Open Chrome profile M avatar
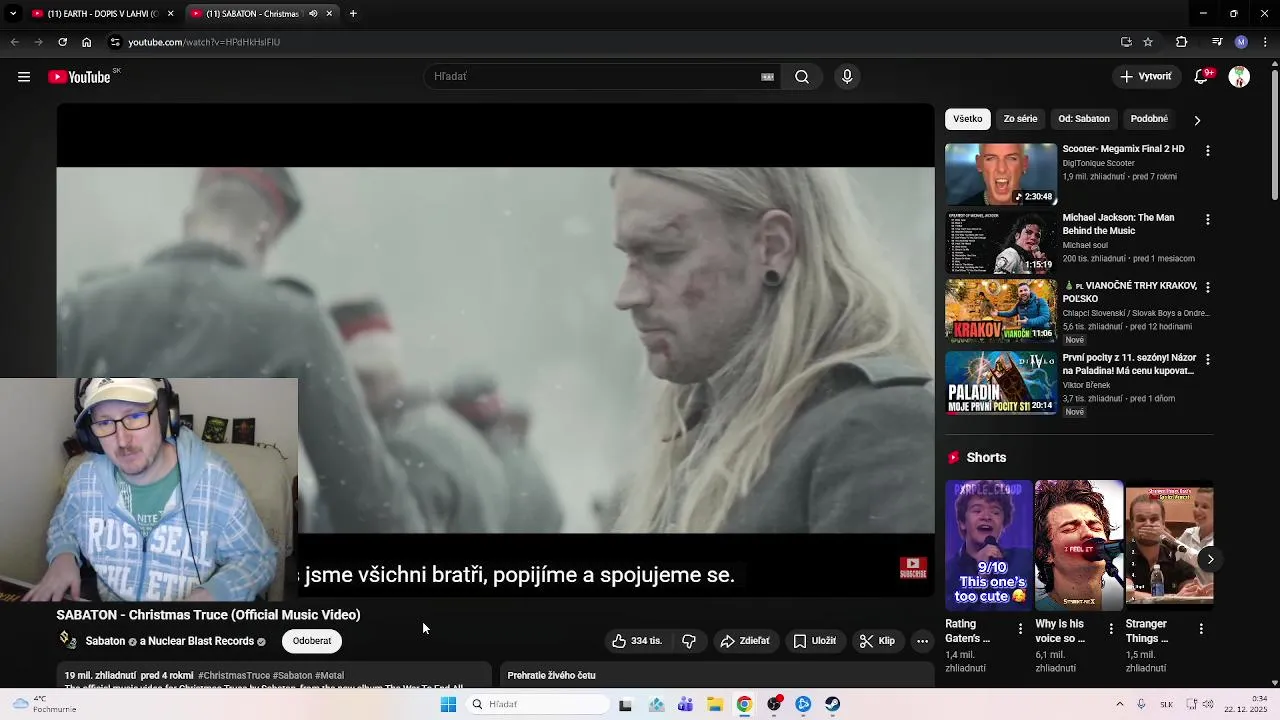 pos(1241,42)
